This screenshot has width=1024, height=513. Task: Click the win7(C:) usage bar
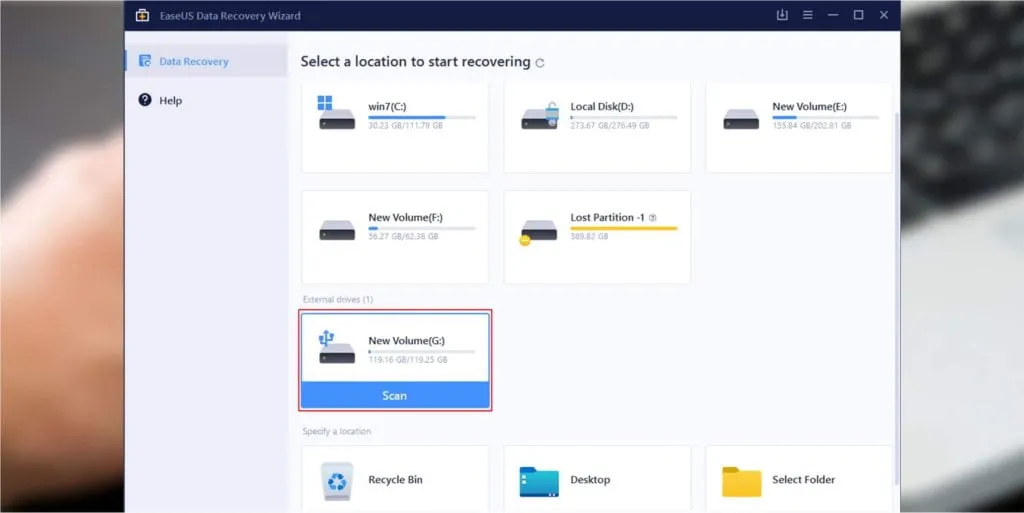click(422, 117)
